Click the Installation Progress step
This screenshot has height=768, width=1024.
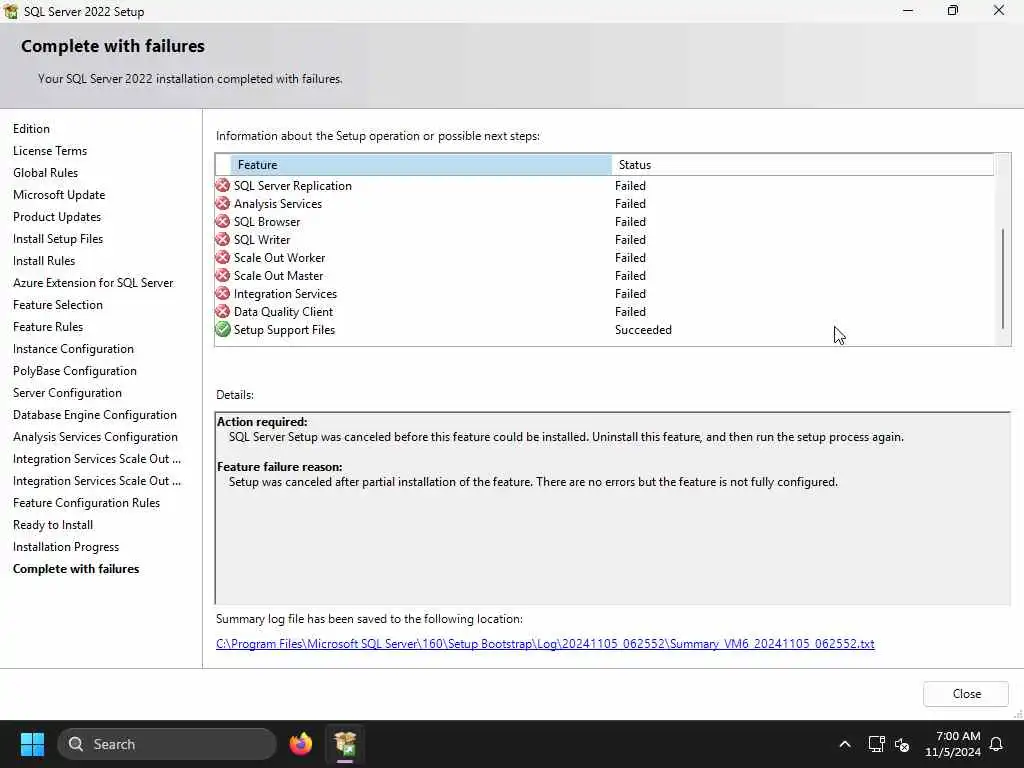66,547
